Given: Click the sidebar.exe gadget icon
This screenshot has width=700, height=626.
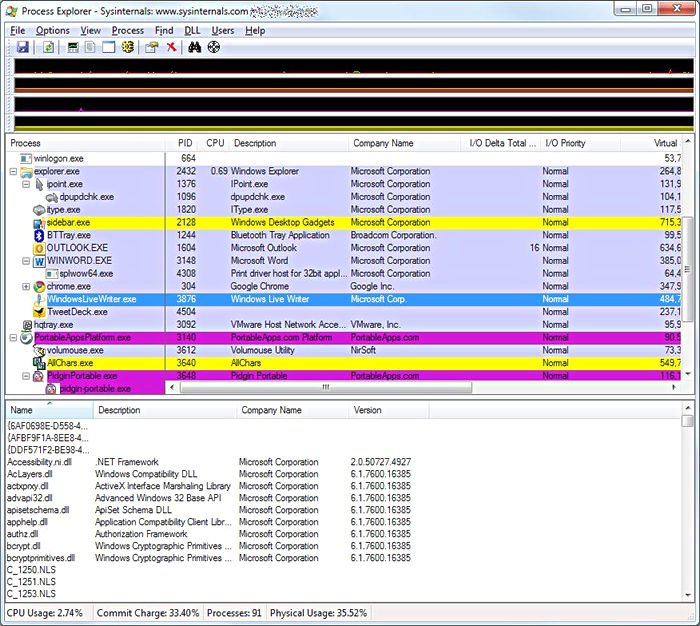Looking at the screenshot, I should tap(39, 223).
